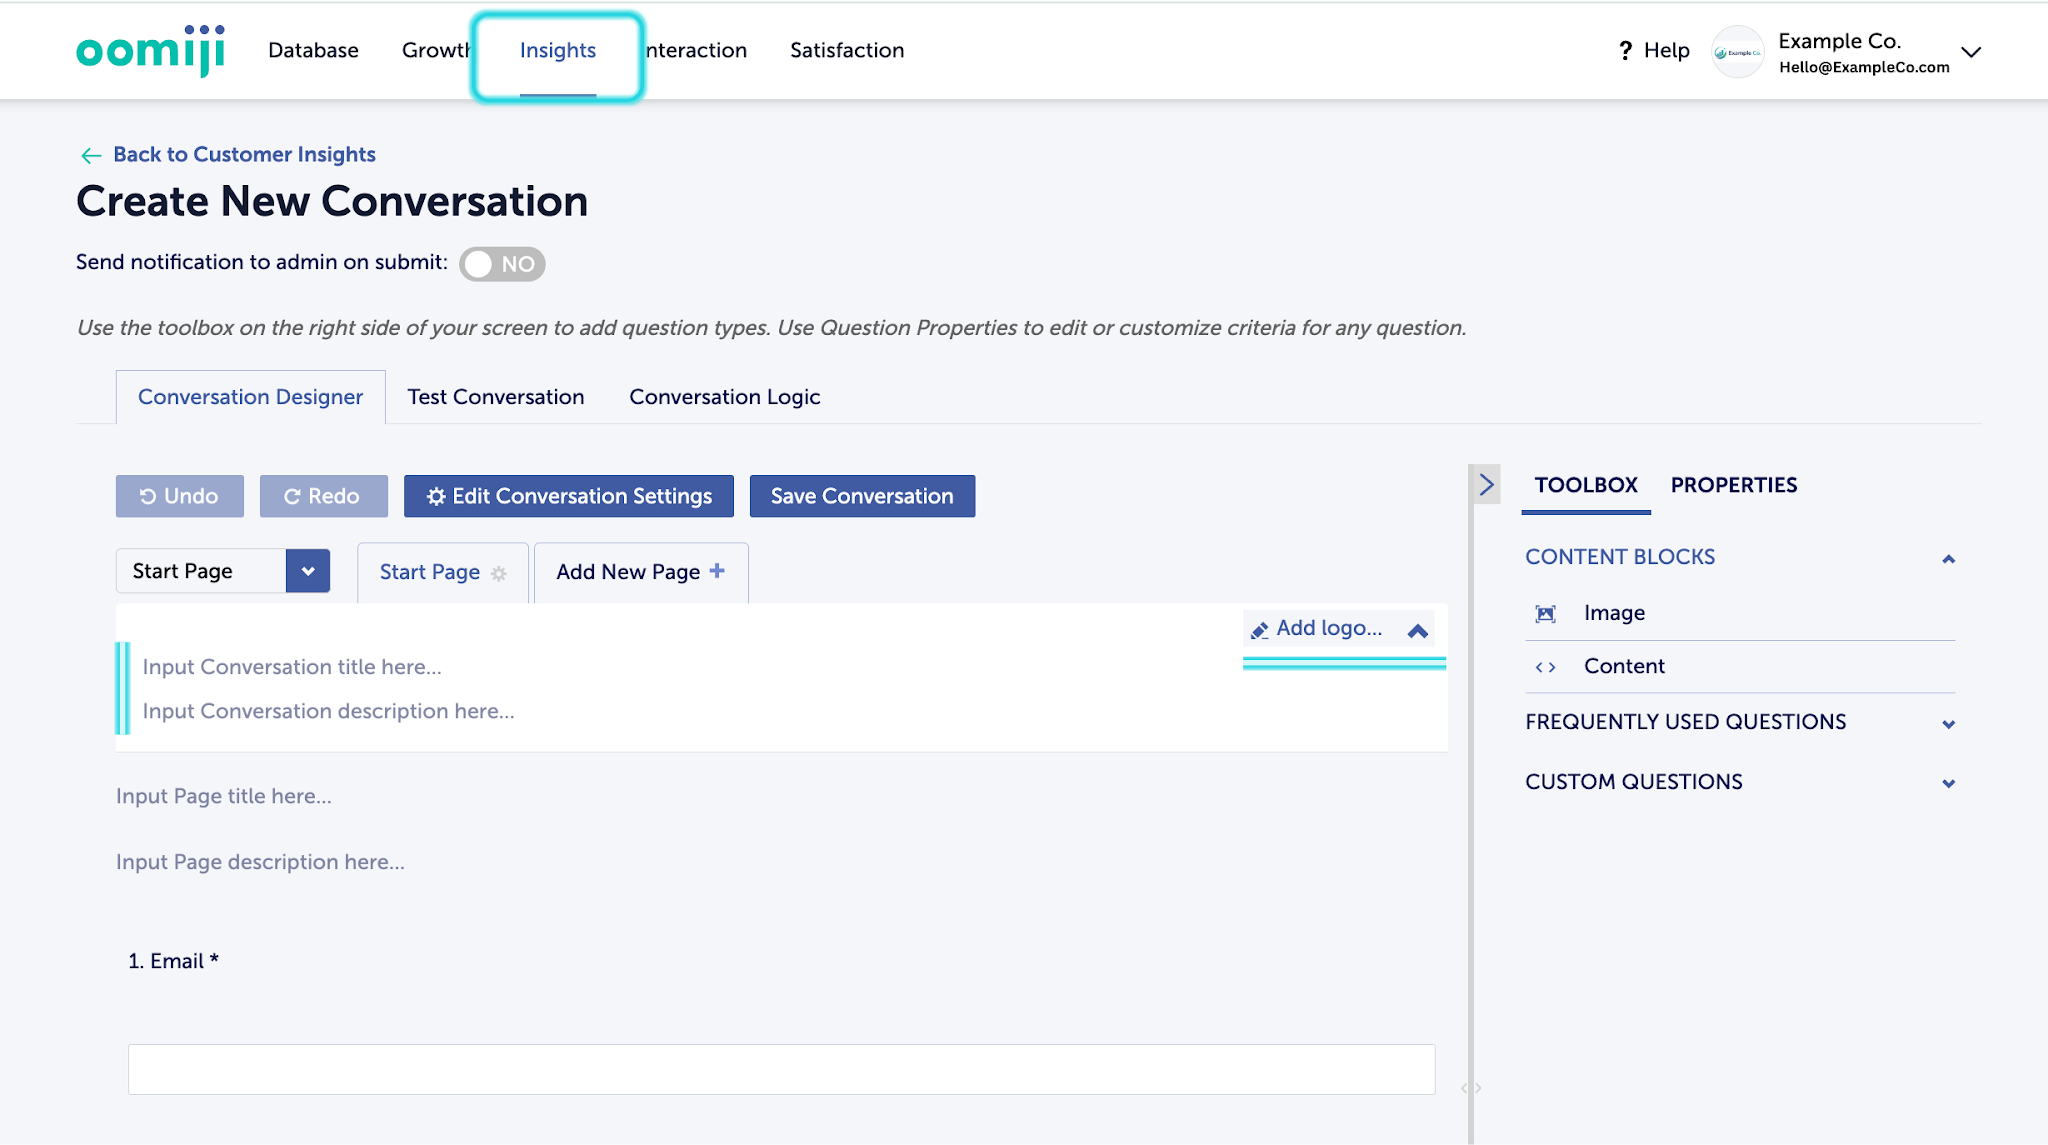Click the back arrow to Customer Insights
Screen dimensions: 2048x1145
[91, 155]
